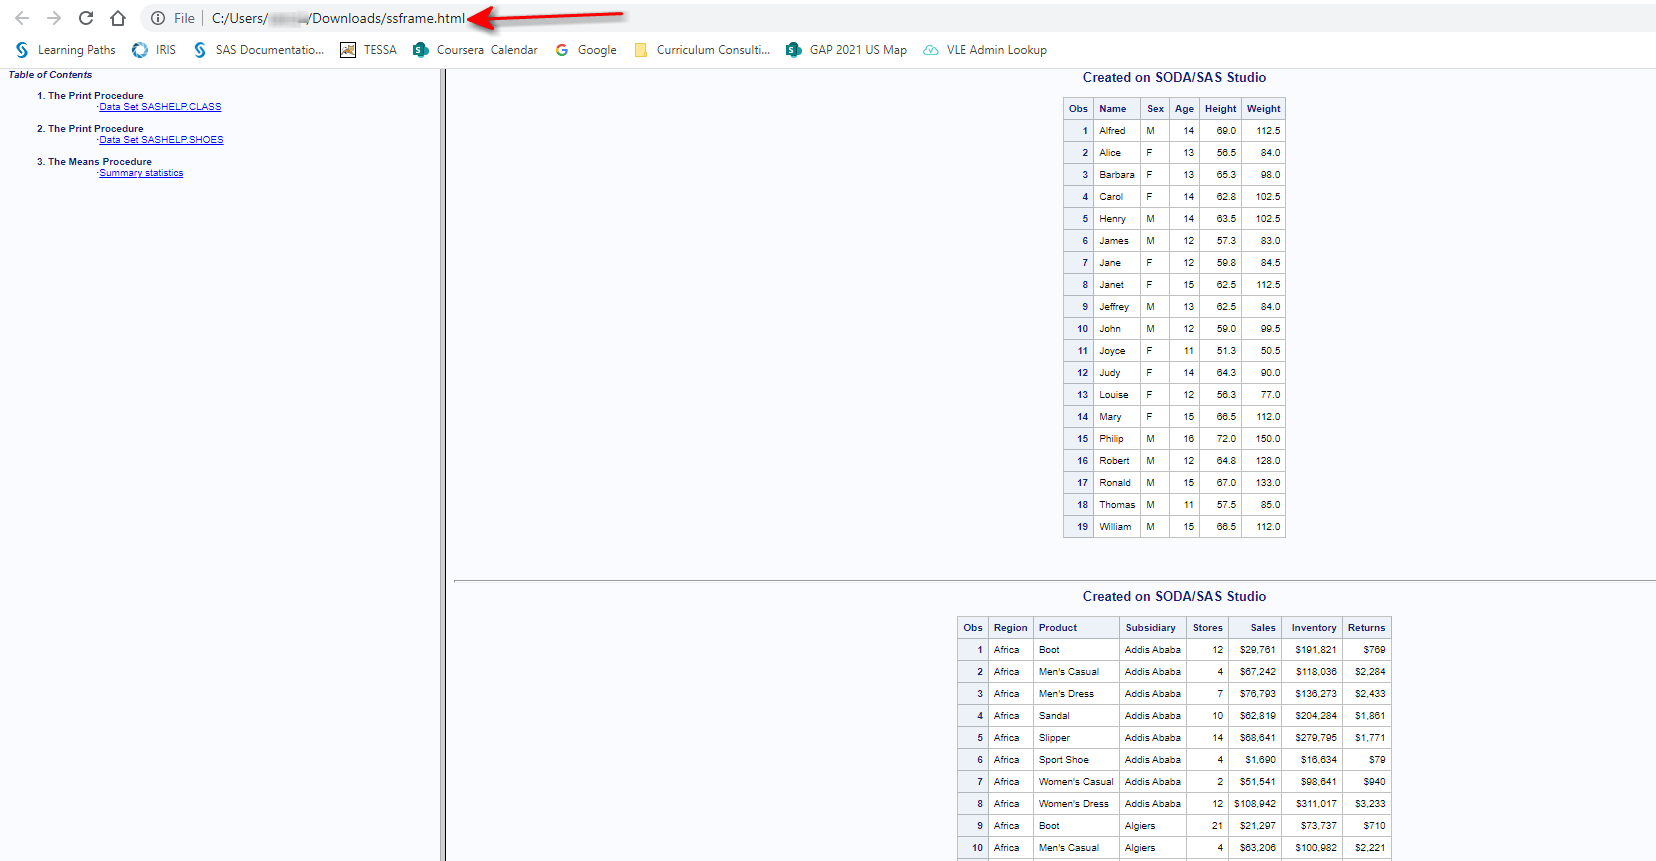Click the Women's Casual product cell
Image resolution: width=1656 pixels, height=861 pixels.
click(1076, 782)
